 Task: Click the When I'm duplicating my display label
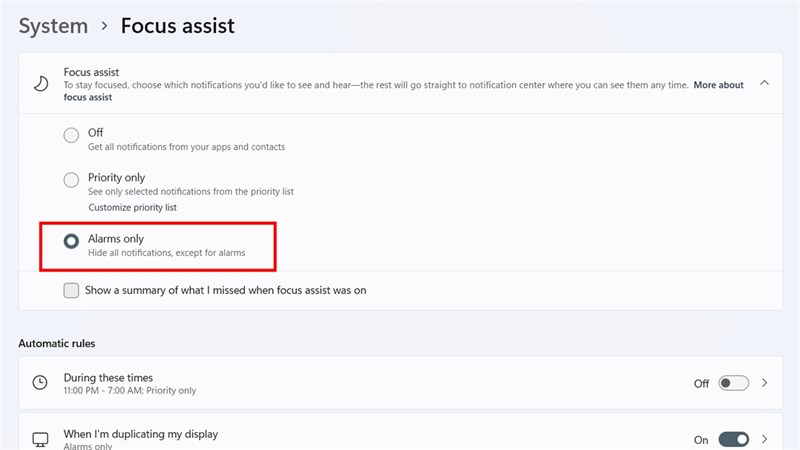pyautogui.click(x=140, y=434)
